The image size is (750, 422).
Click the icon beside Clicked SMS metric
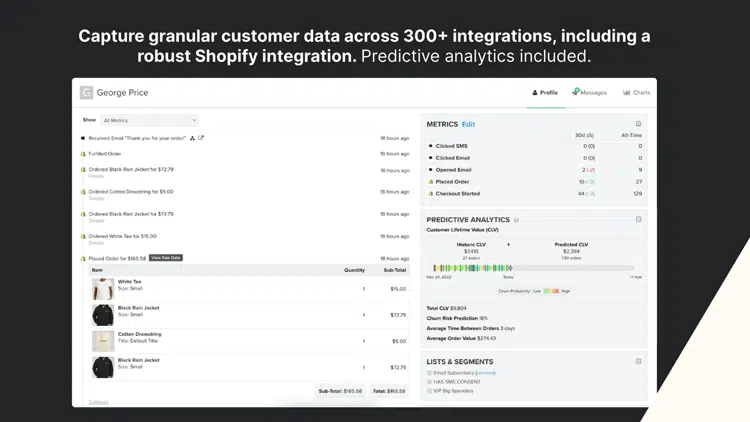coord(430,146)
